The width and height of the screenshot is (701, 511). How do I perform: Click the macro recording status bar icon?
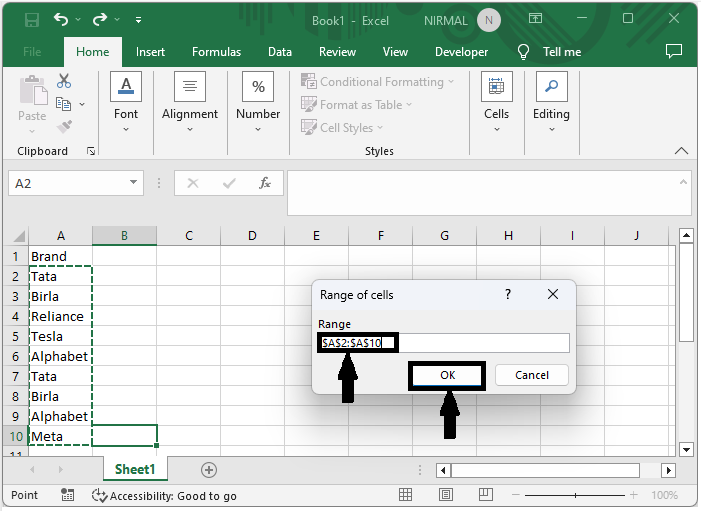coord(68,495)
